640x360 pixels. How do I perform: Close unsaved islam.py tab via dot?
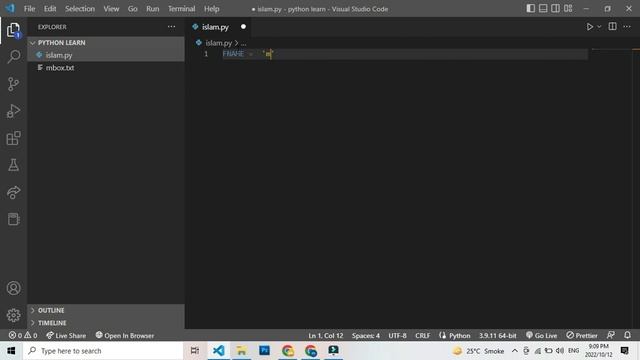(x=243, y=27)
